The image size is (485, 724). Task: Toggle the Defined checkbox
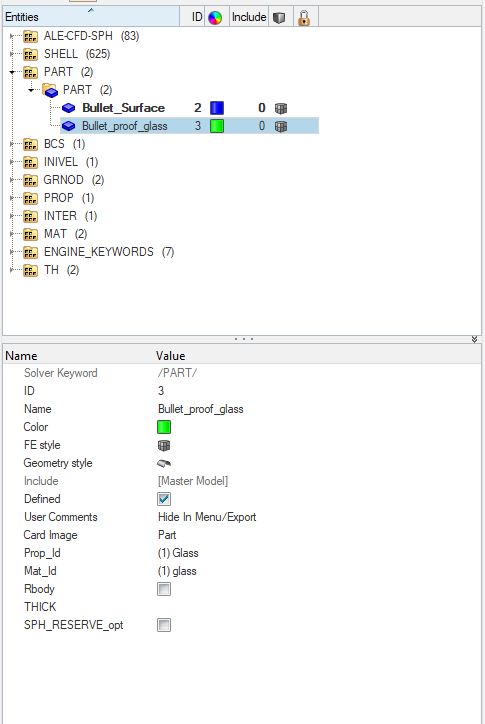[164, 499]
